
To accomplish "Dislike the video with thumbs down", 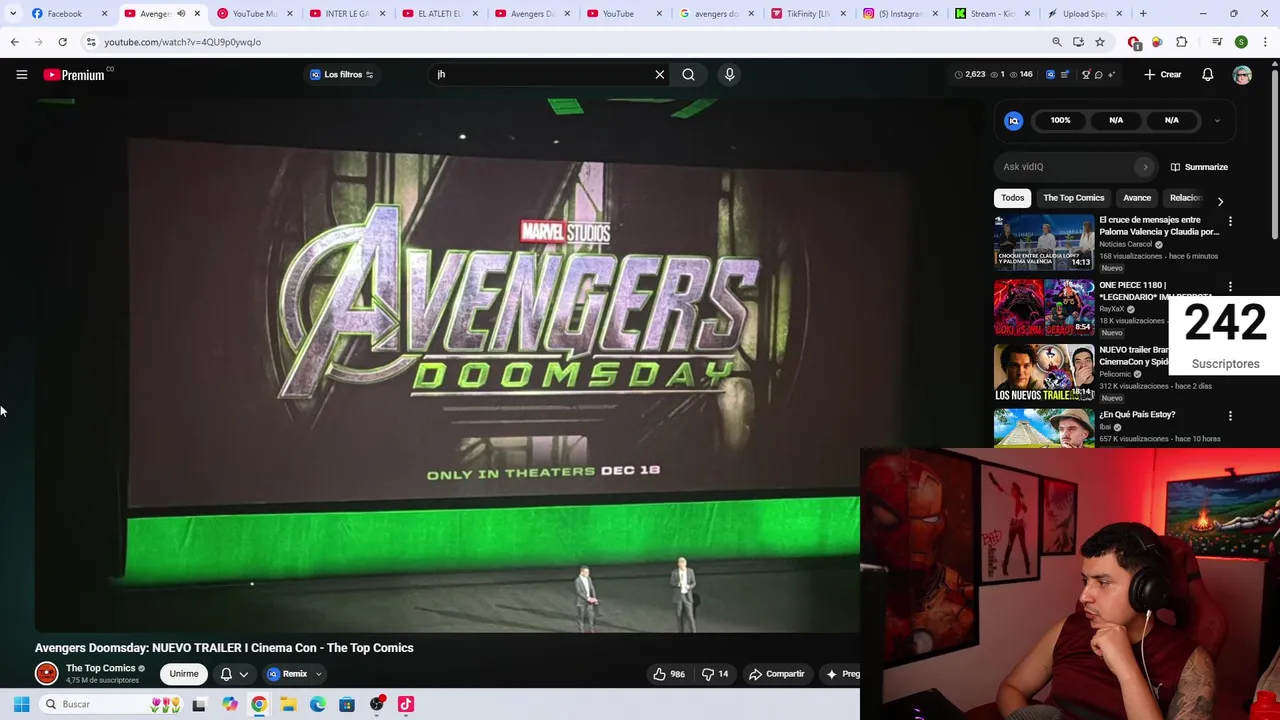I will click(x=715, y=674).
